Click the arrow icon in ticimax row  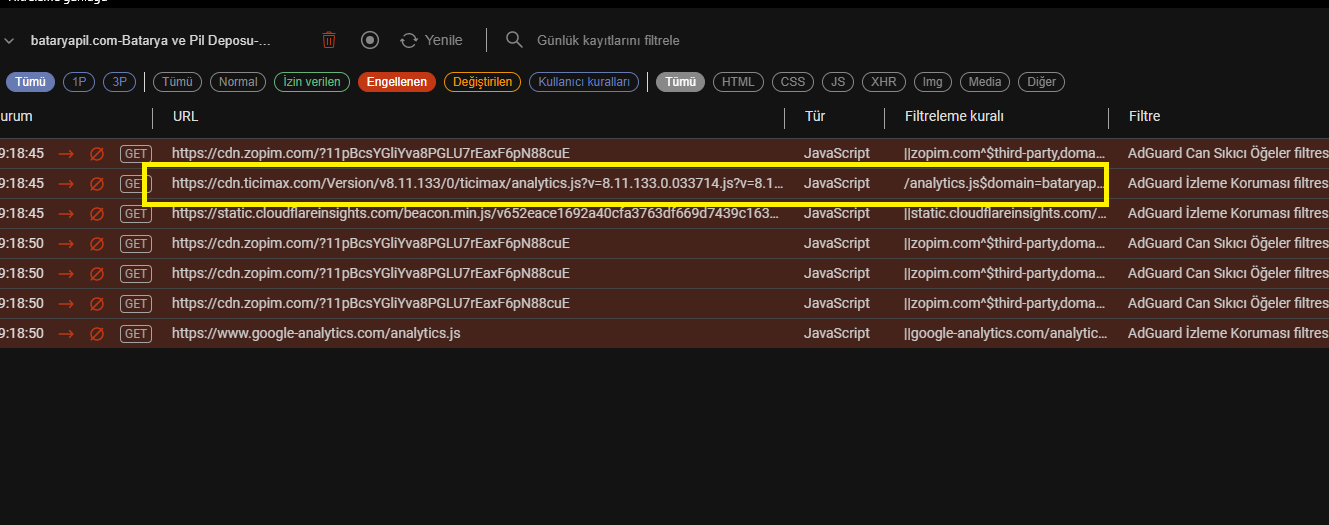pyautogui.click(x=67, y=184)
